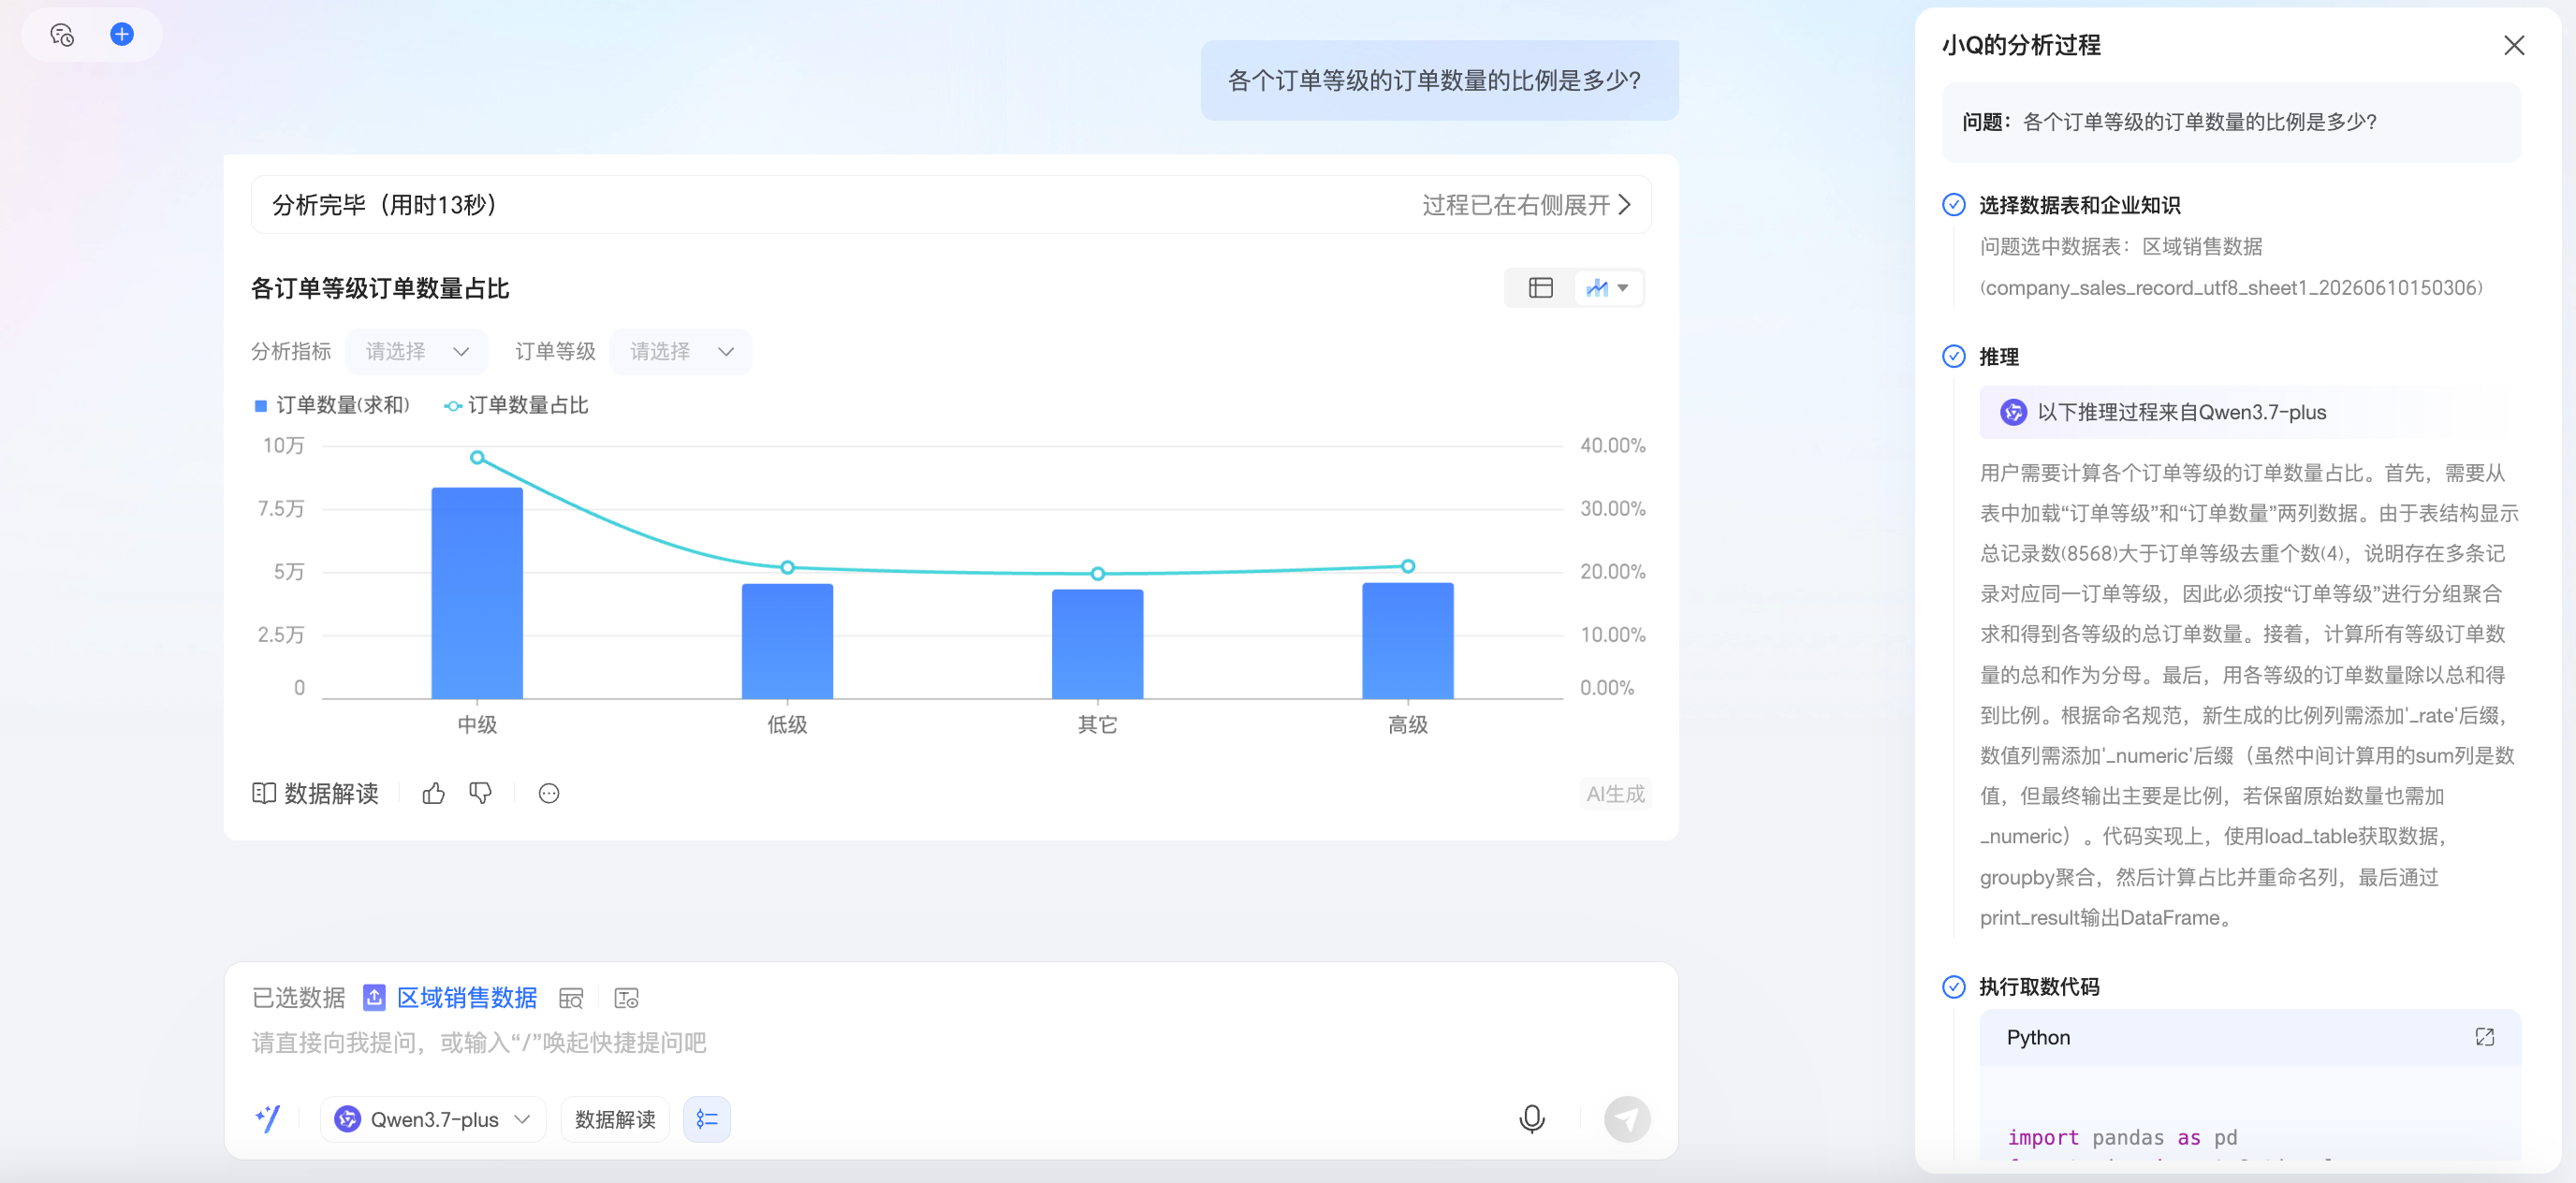The image size is (2576, 1183).
Task: Click the AI生成 label
Action: pyautogui.click(x=1615, y=794)
